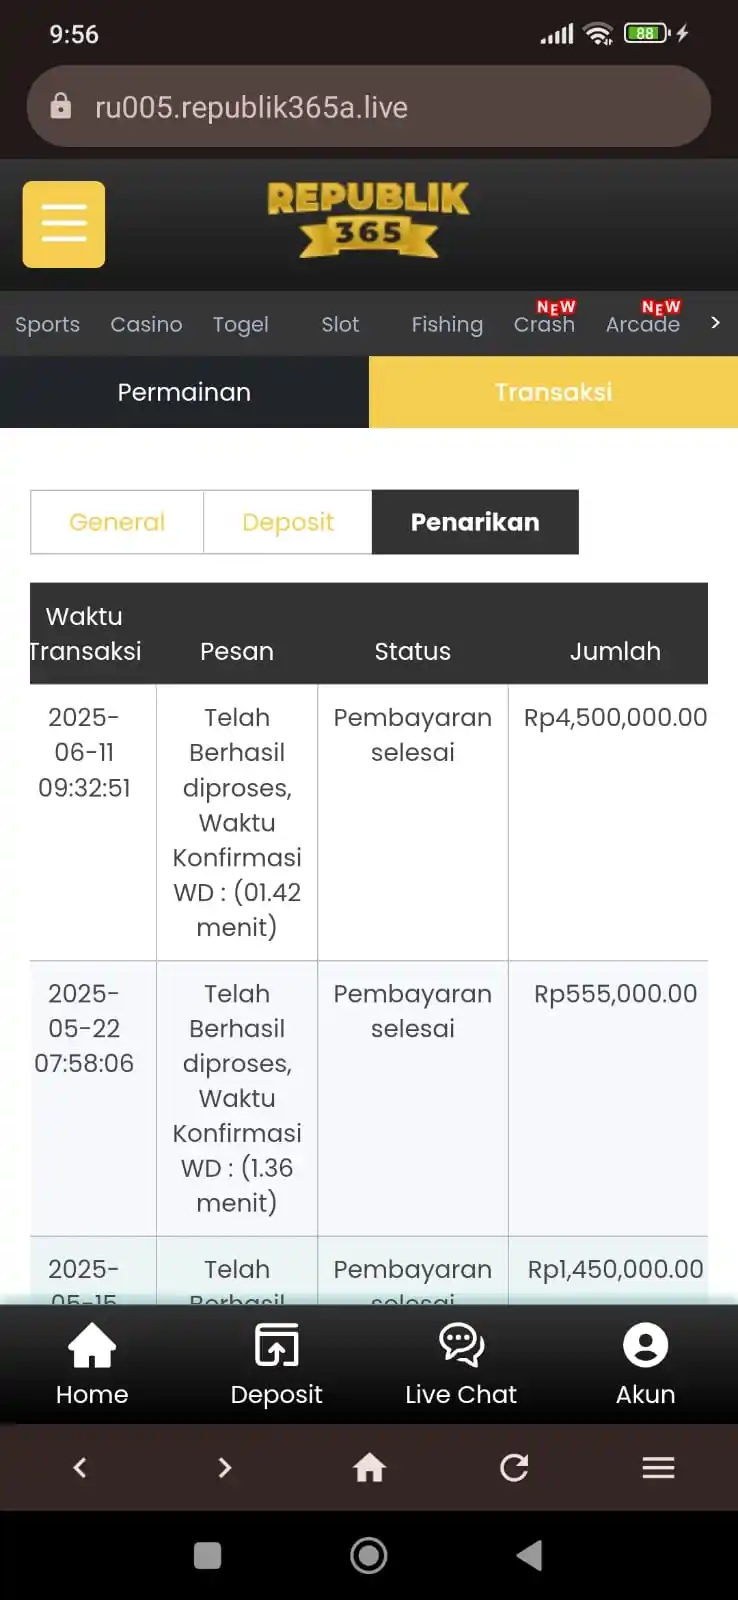The height and width of the screenshot is (1600, 738).
Task: Start a Live Chat session
Action: 461,1365
